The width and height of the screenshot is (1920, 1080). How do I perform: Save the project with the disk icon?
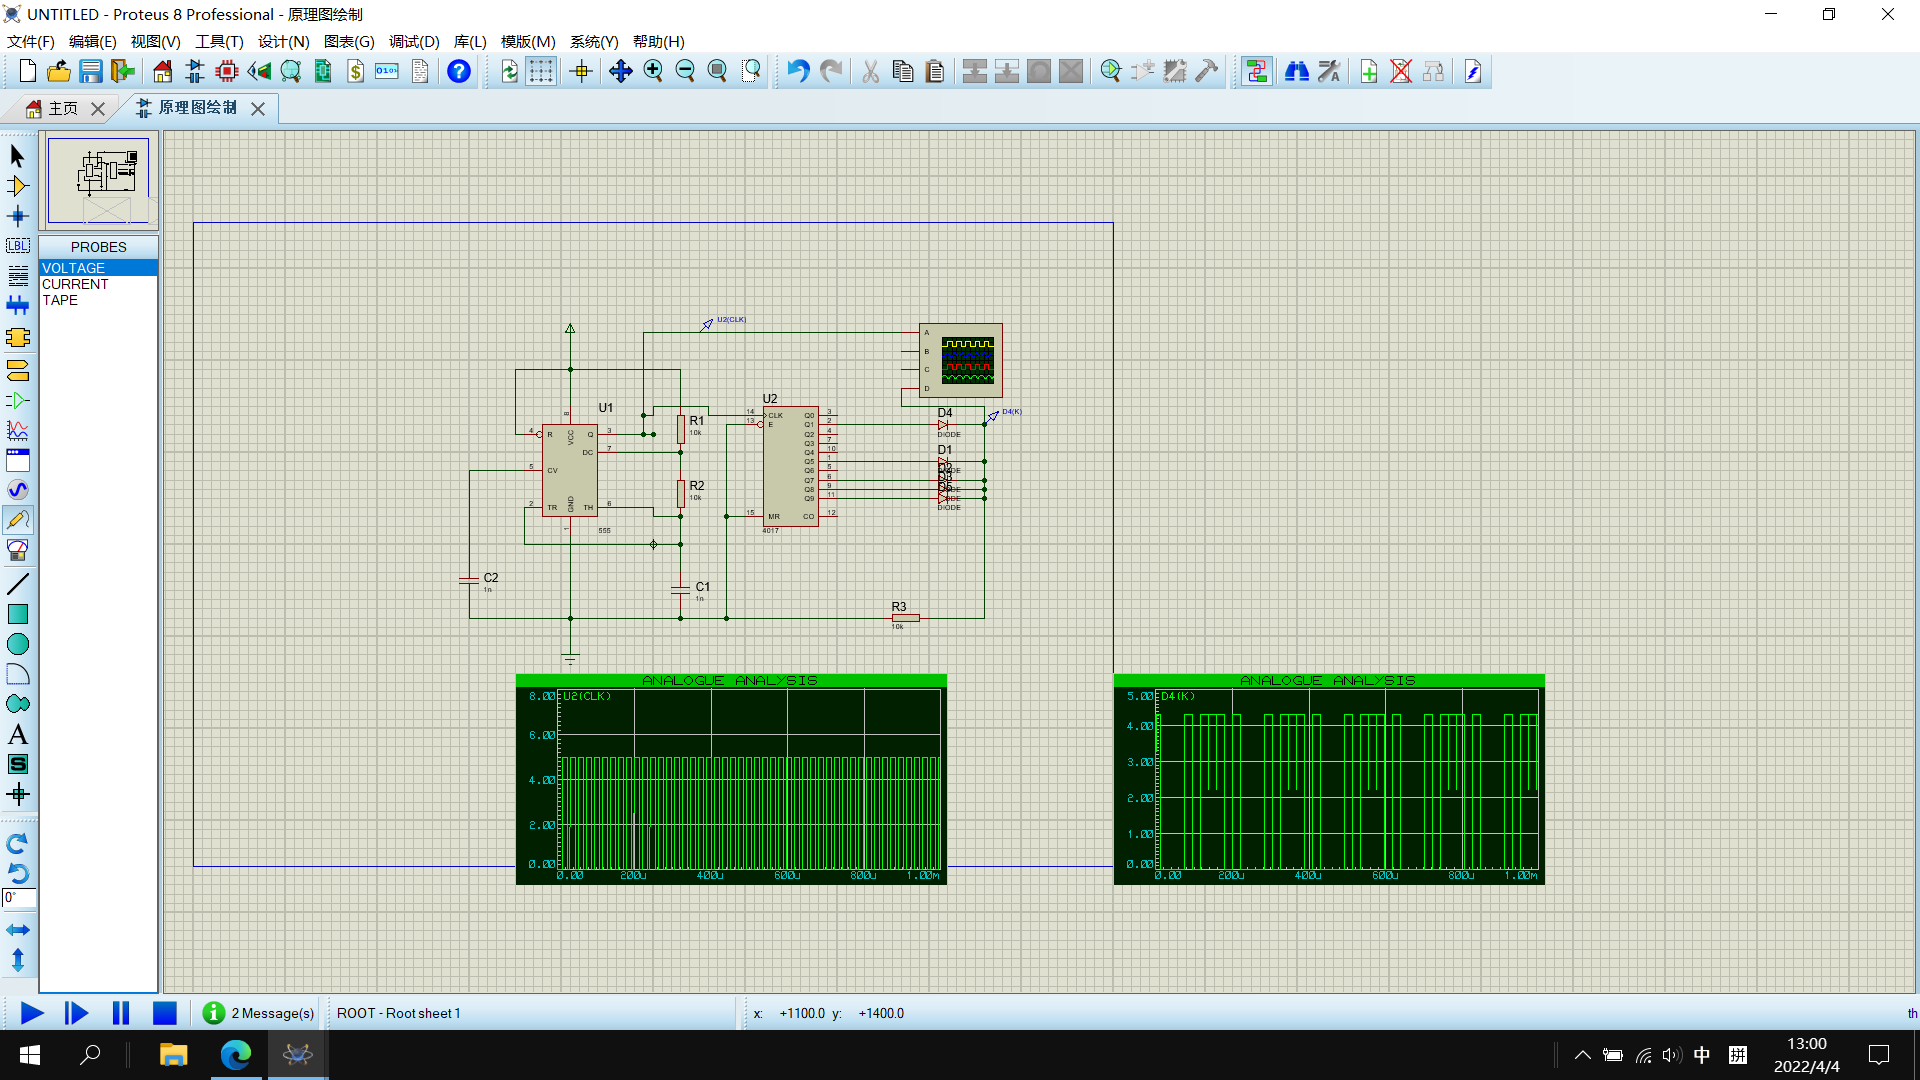click(91, 71)
